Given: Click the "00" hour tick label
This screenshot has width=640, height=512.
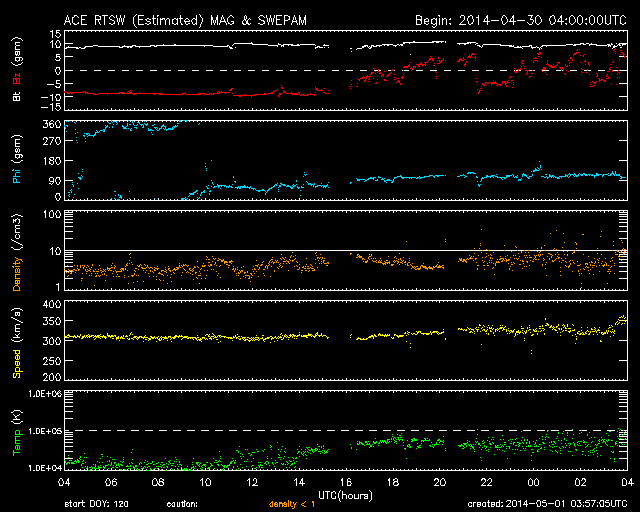Looking at the screenshot, I should click(x=533, y=482).
